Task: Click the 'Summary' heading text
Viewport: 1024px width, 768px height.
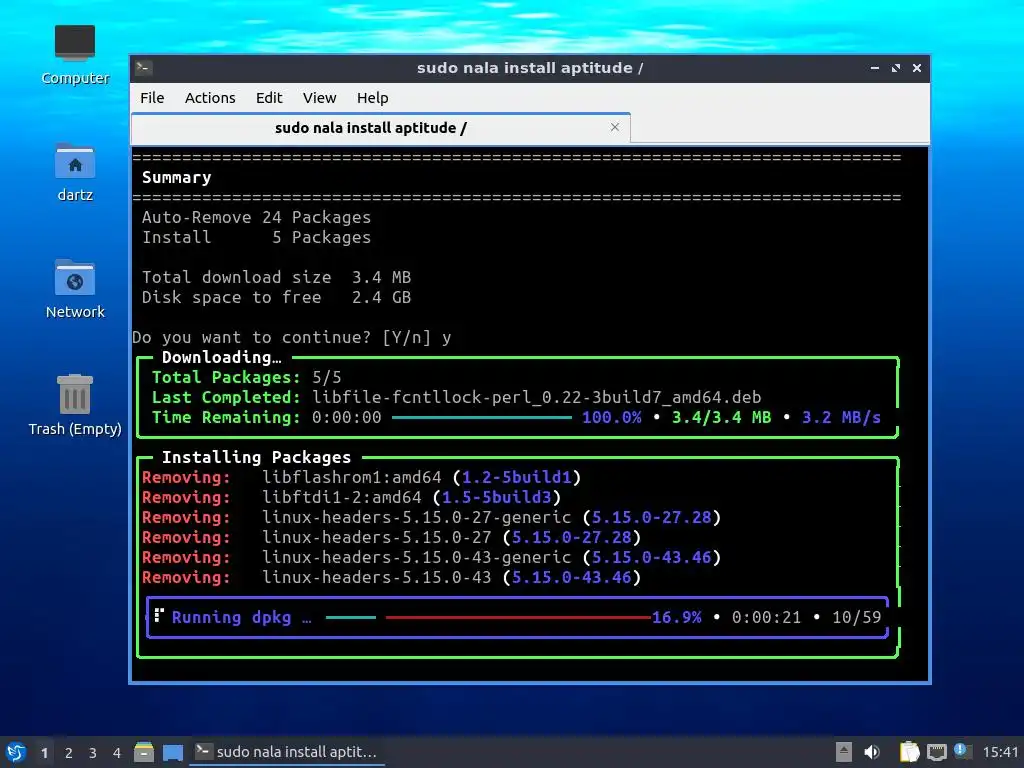Action: coord(176,178)
